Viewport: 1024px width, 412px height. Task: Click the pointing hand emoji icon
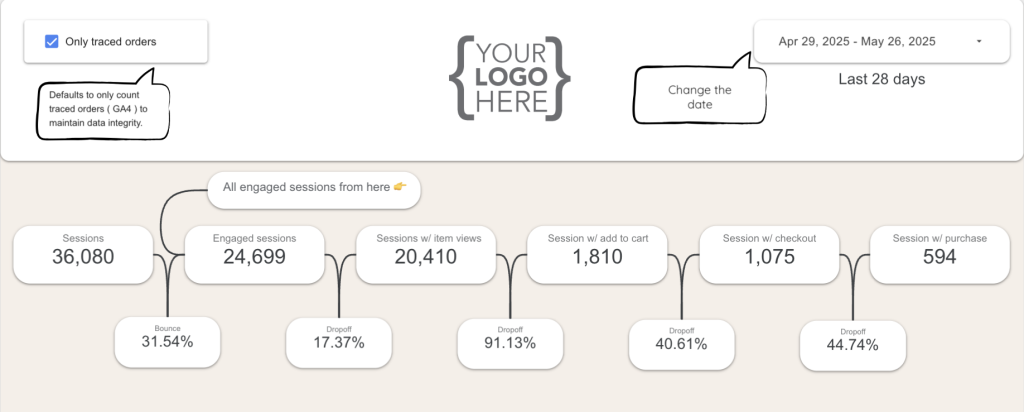pos(400,187)
